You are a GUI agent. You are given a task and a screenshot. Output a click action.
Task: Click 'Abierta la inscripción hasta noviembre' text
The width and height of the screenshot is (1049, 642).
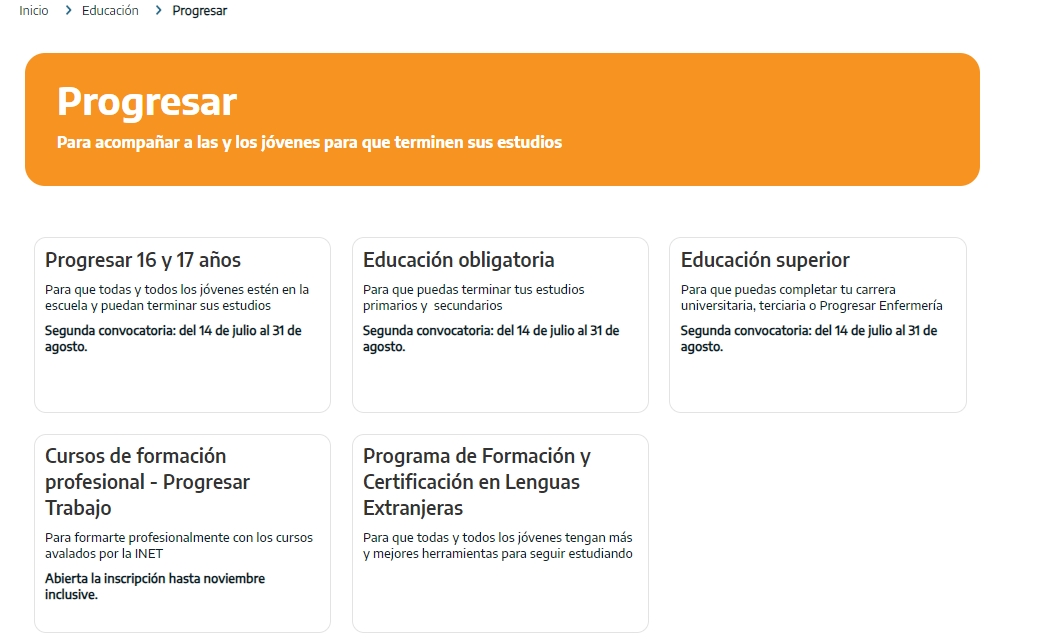coord(155,586)
